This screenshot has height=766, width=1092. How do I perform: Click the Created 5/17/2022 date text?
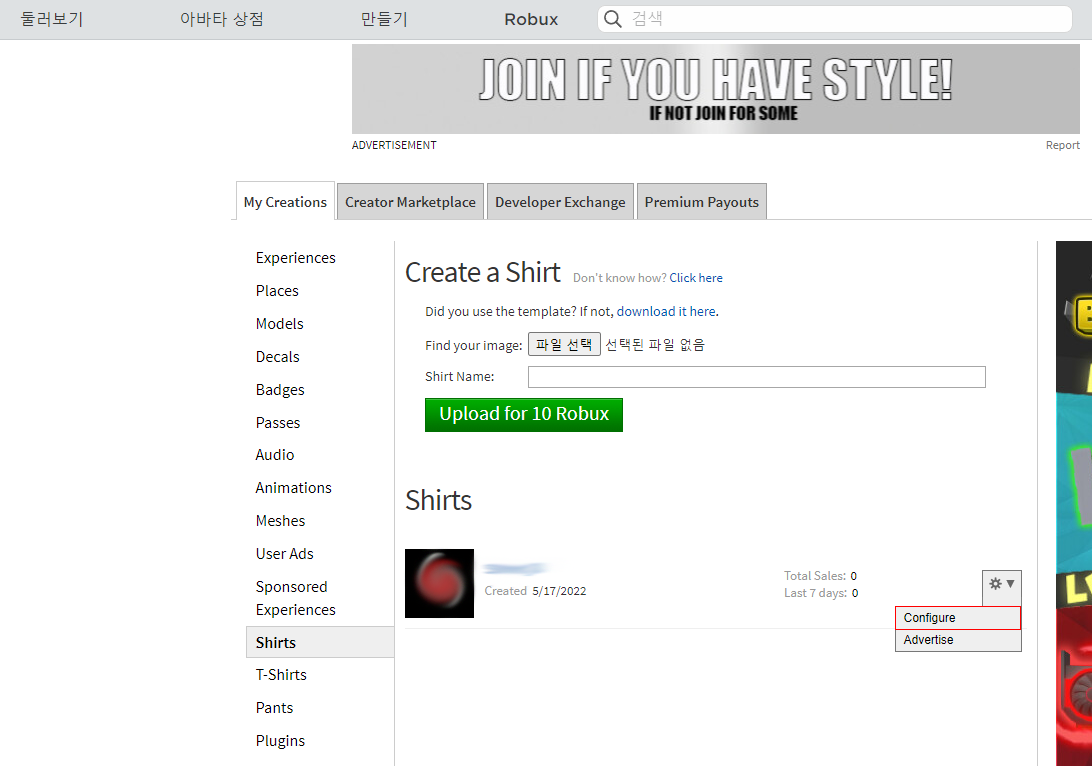click(x=535, y=591)
